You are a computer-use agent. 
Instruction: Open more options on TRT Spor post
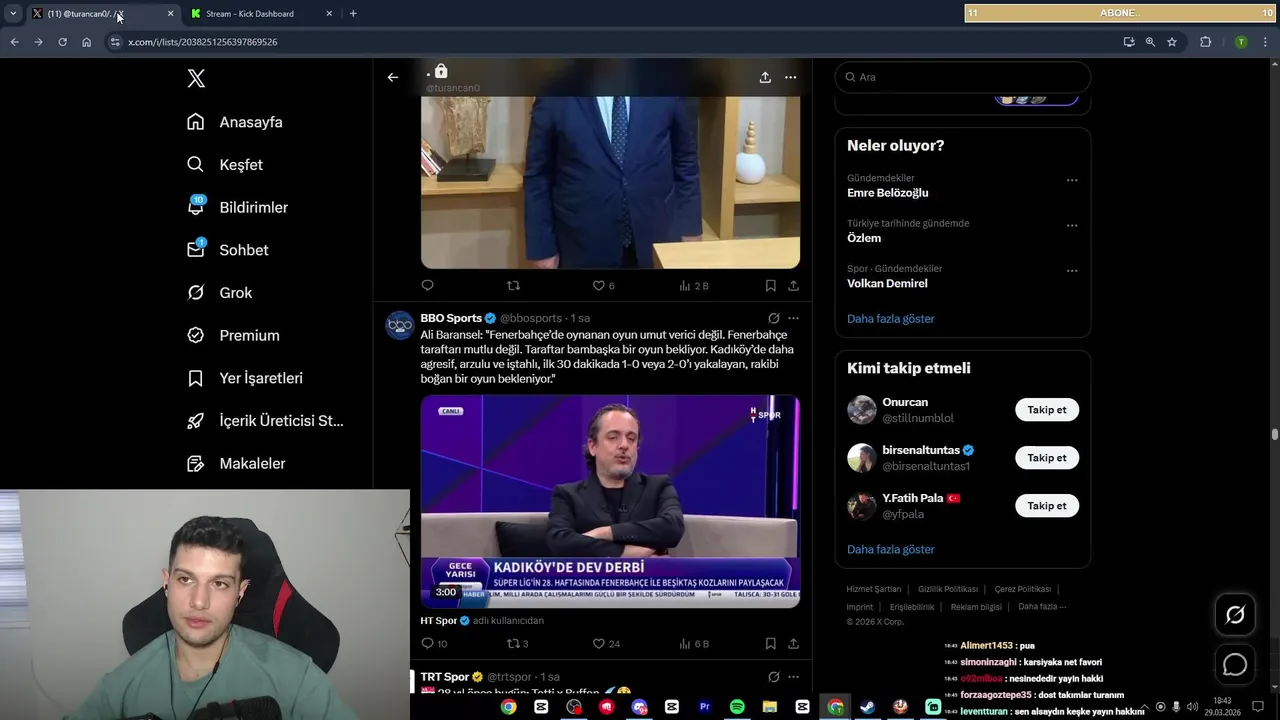point(793,677)
